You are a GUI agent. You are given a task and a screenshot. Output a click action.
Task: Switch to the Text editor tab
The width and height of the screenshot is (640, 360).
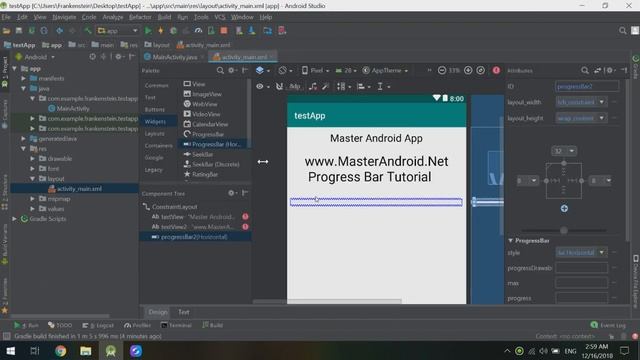[184, 312]
